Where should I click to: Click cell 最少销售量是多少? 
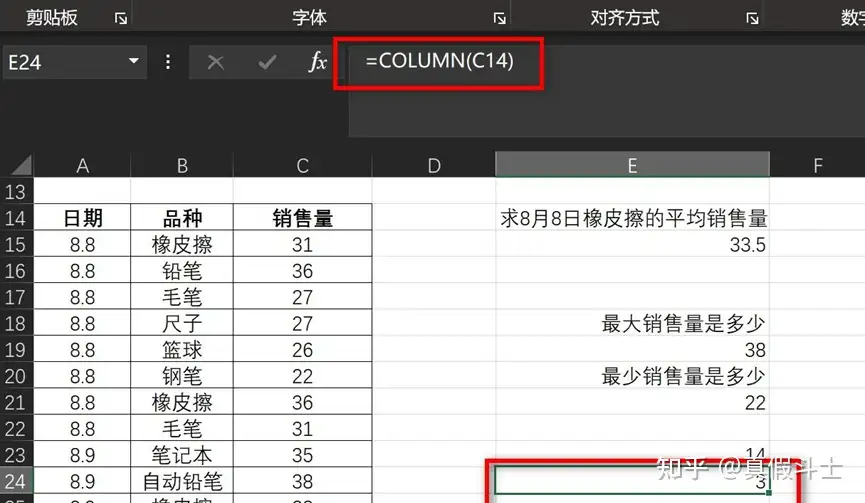[632, 376]
